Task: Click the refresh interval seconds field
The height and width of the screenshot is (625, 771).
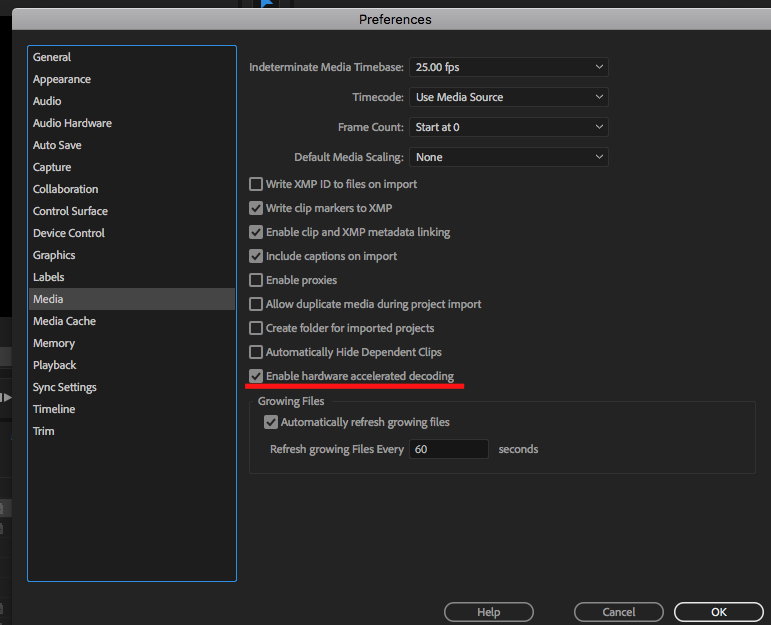Action: tap(448, 449)
